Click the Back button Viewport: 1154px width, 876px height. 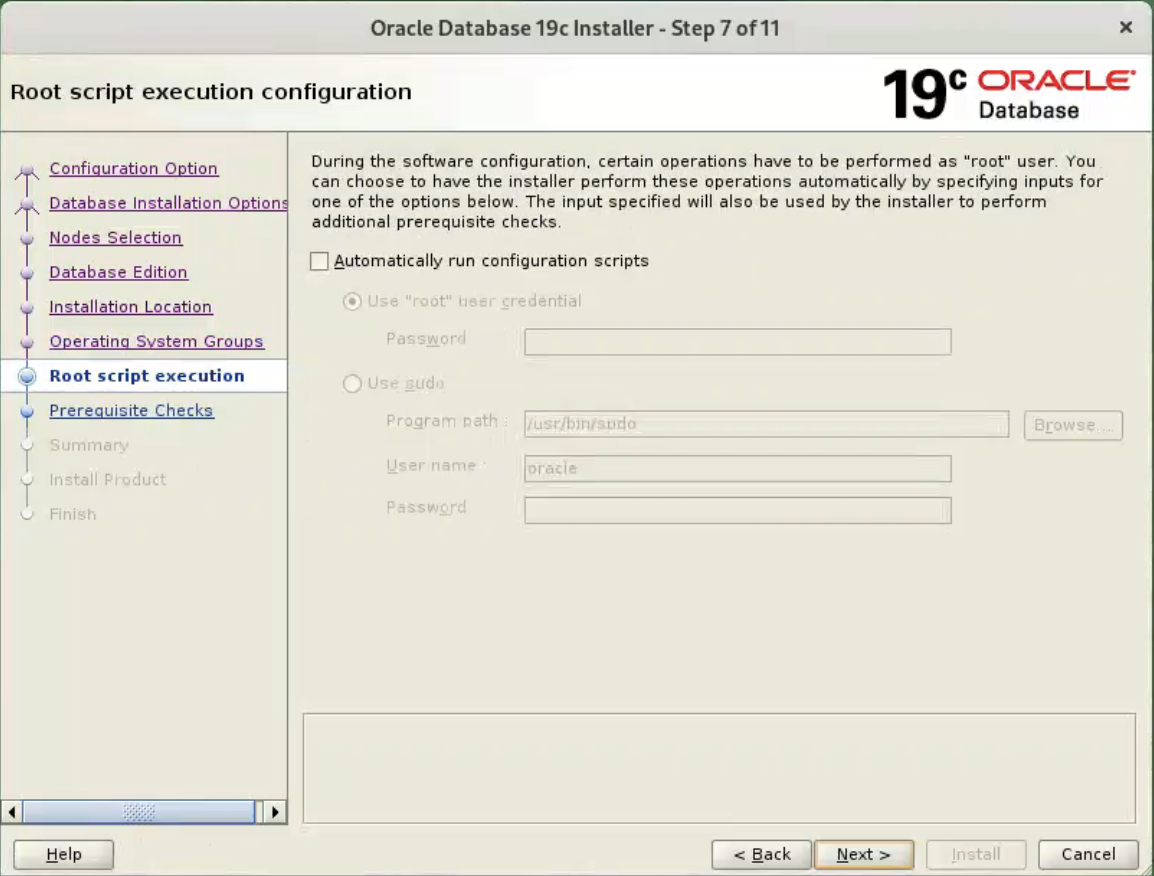tap(762, 855)
